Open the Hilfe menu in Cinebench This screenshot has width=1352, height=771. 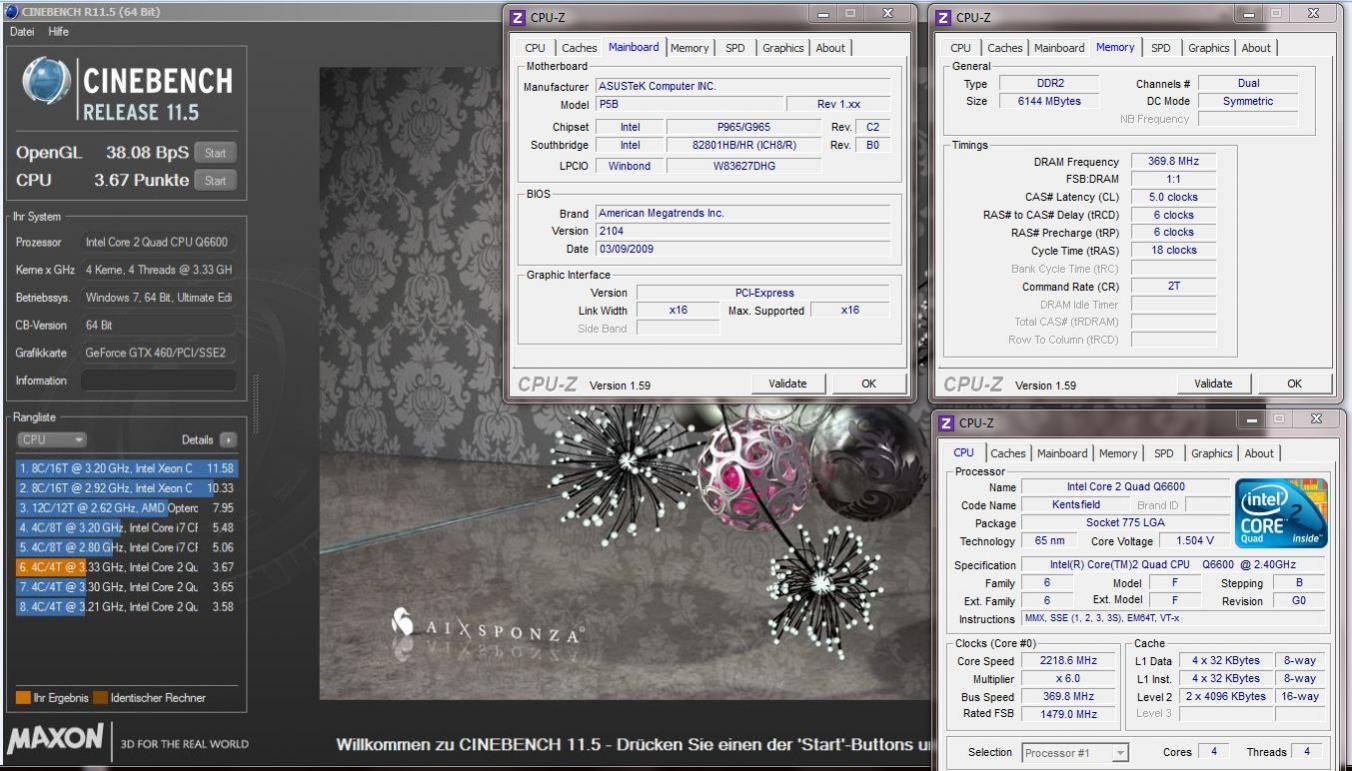(59, 32)
